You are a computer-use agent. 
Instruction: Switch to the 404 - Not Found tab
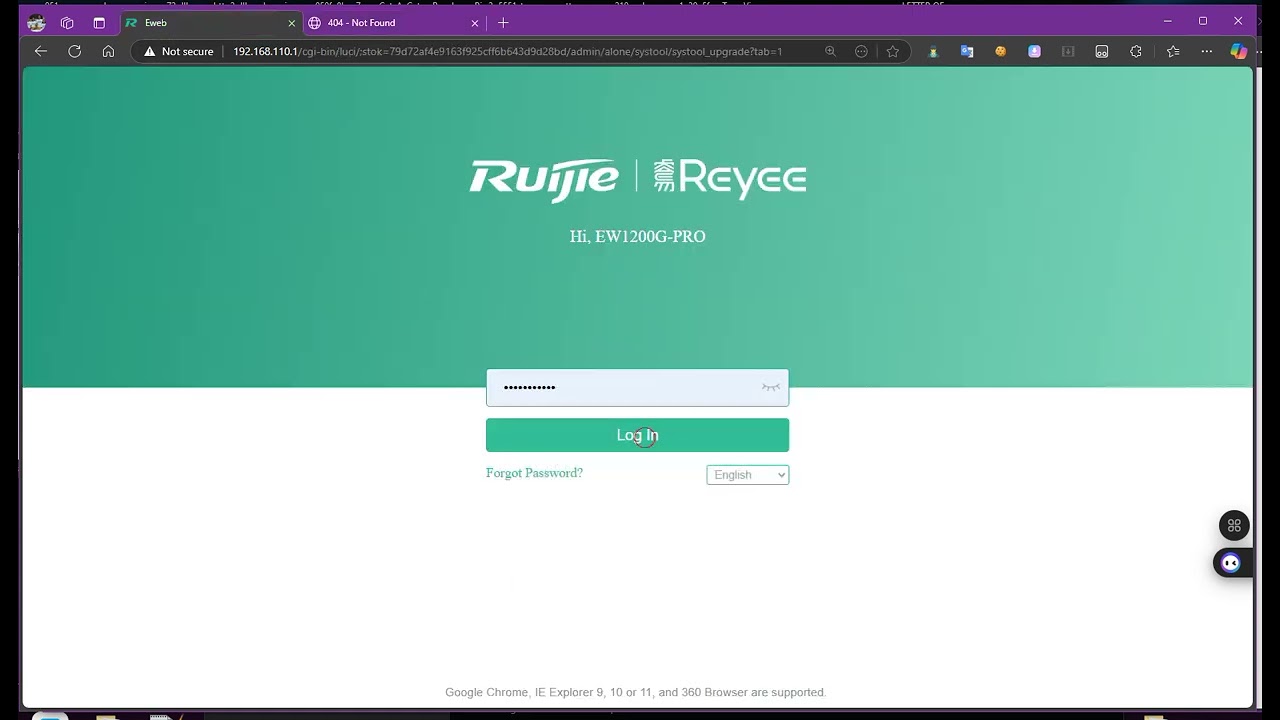click(x=393, y=22)
